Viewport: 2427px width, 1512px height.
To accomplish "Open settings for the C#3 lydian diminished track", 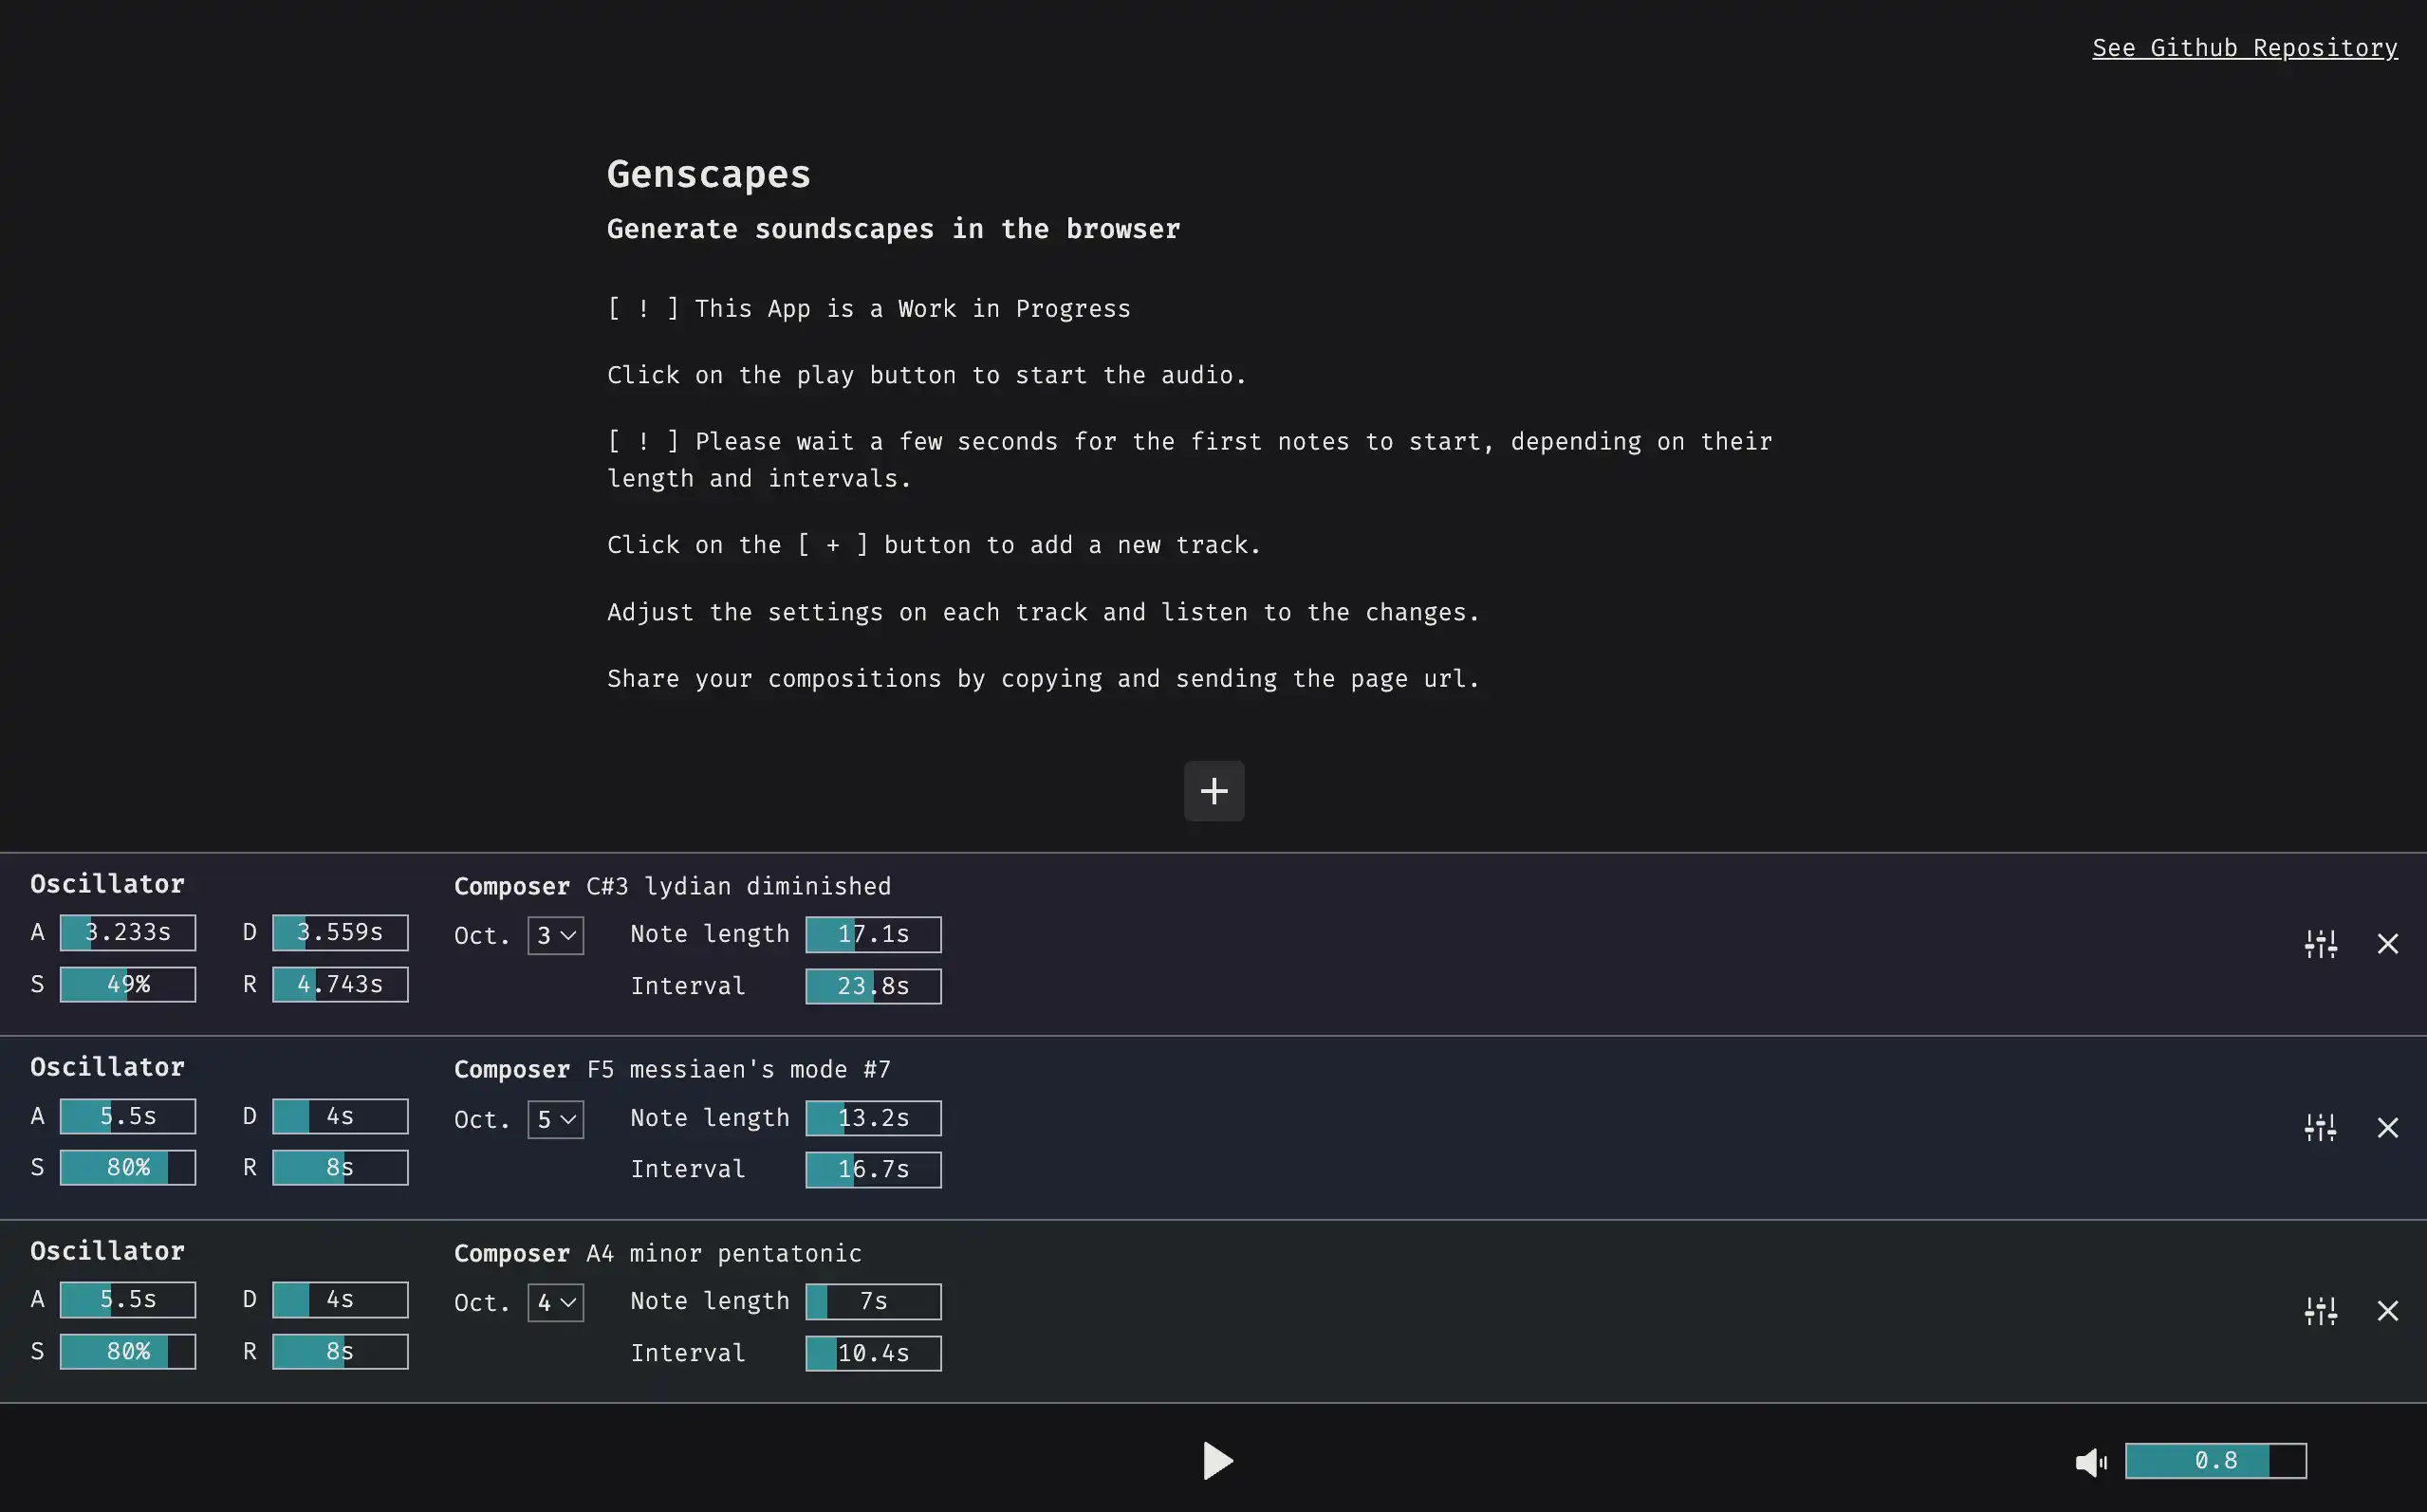I will 2320,943.
